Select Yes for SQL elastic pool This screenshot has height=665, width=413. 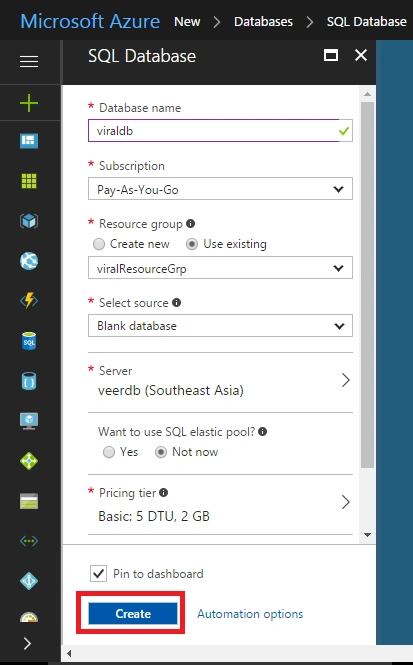109,452
